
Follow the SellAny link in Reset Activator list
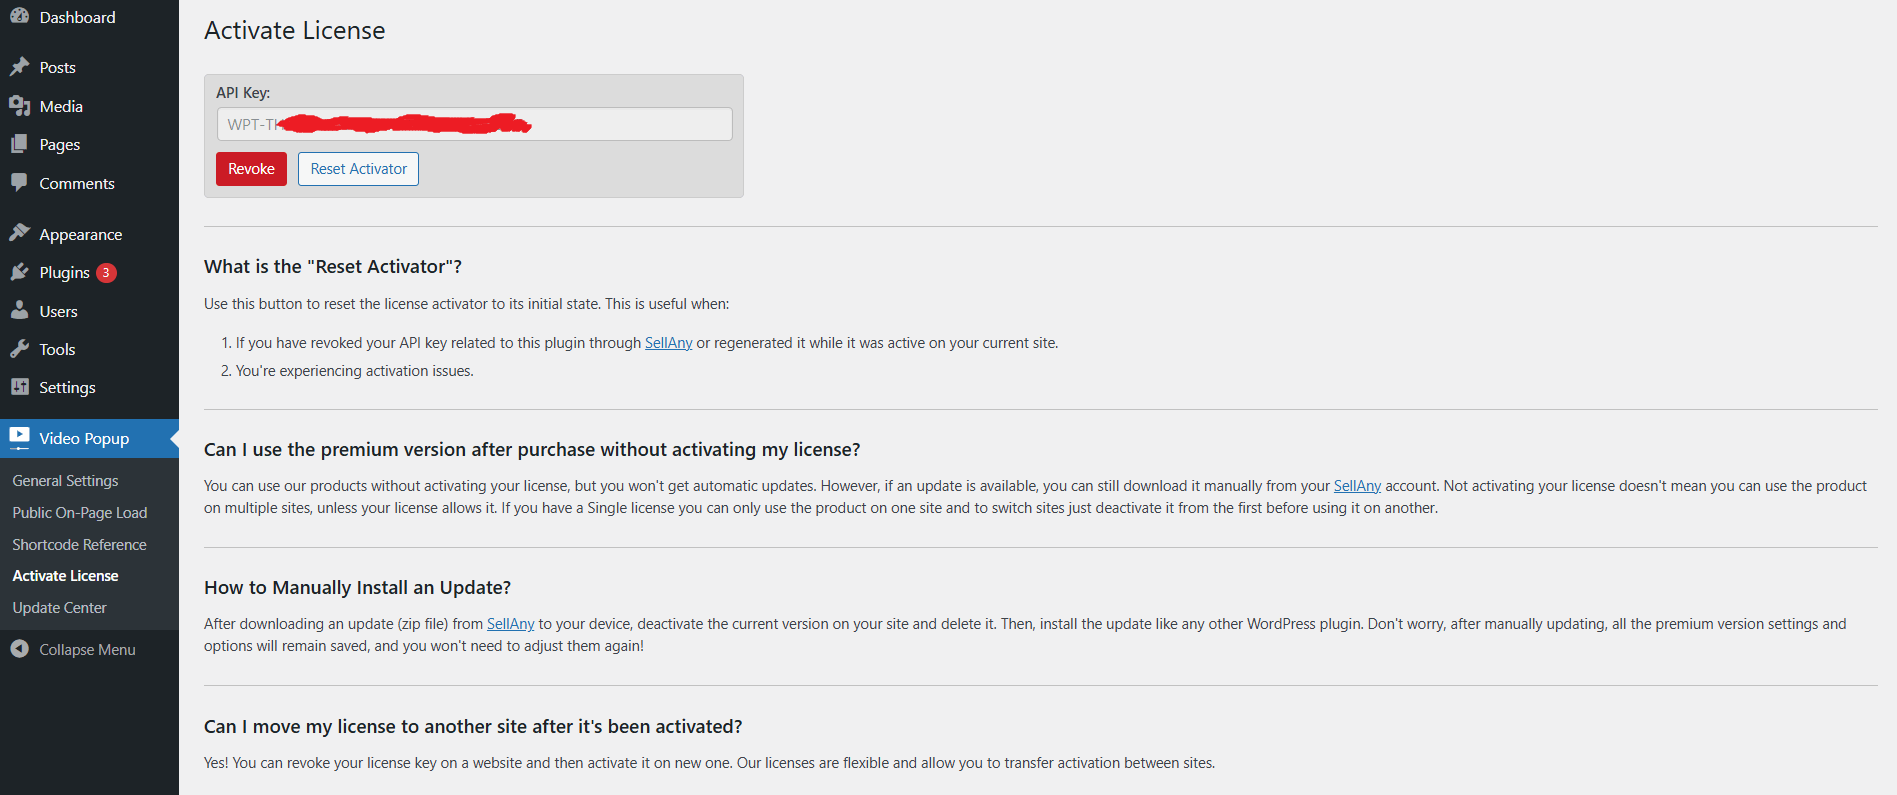(x=668, y=343)
